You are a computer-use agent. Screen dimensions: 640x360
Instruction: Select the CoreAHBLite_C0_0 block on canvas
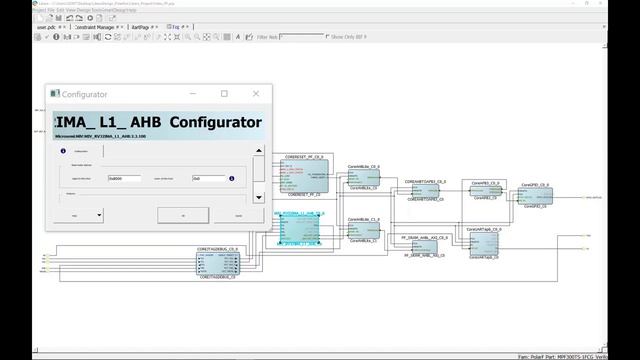pos(364,178)
